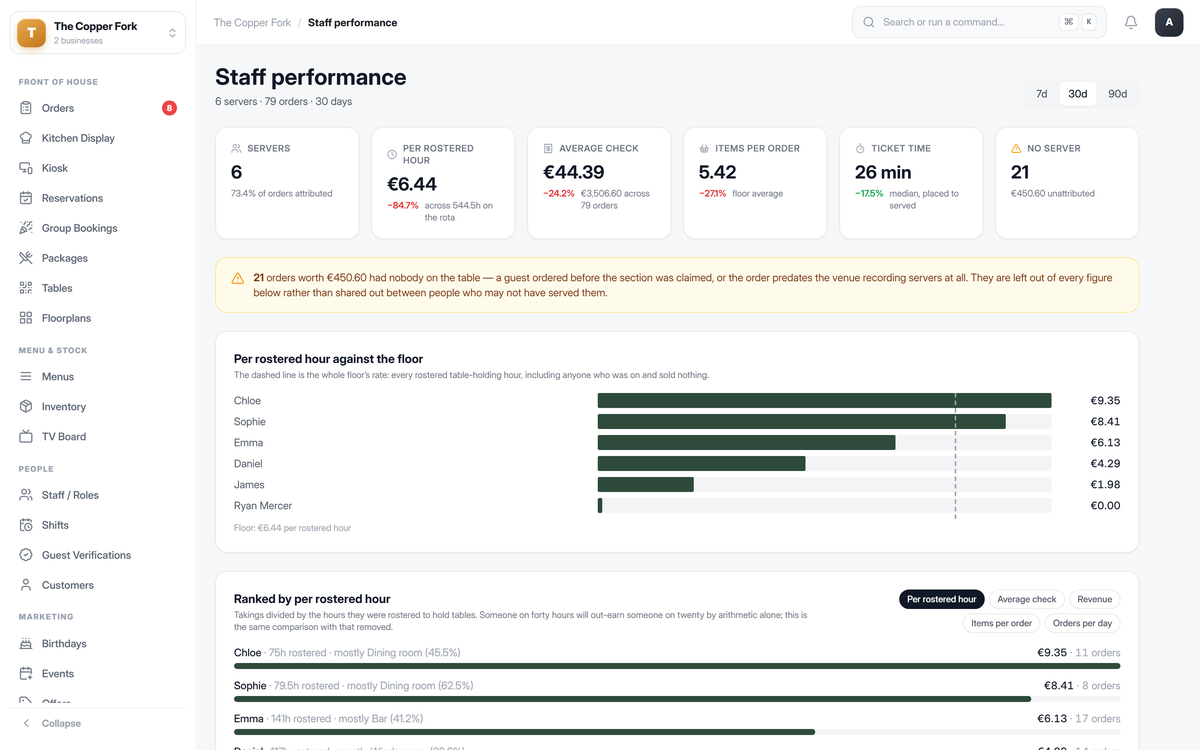Go to Kitchen Display page
Image resolution: width=1200 pixels, height=750 pixels.
click(98, 138)
